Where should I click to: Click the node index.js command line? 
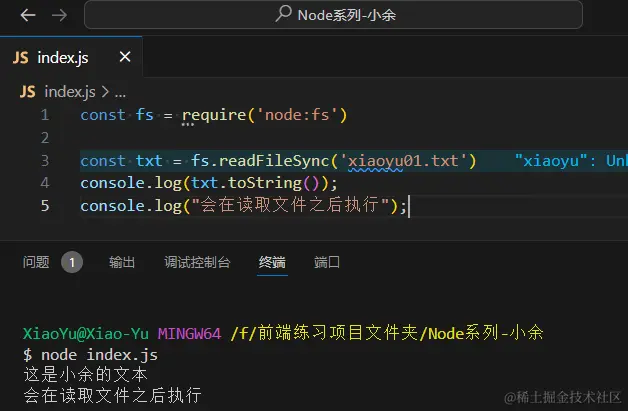coord(99,355)
